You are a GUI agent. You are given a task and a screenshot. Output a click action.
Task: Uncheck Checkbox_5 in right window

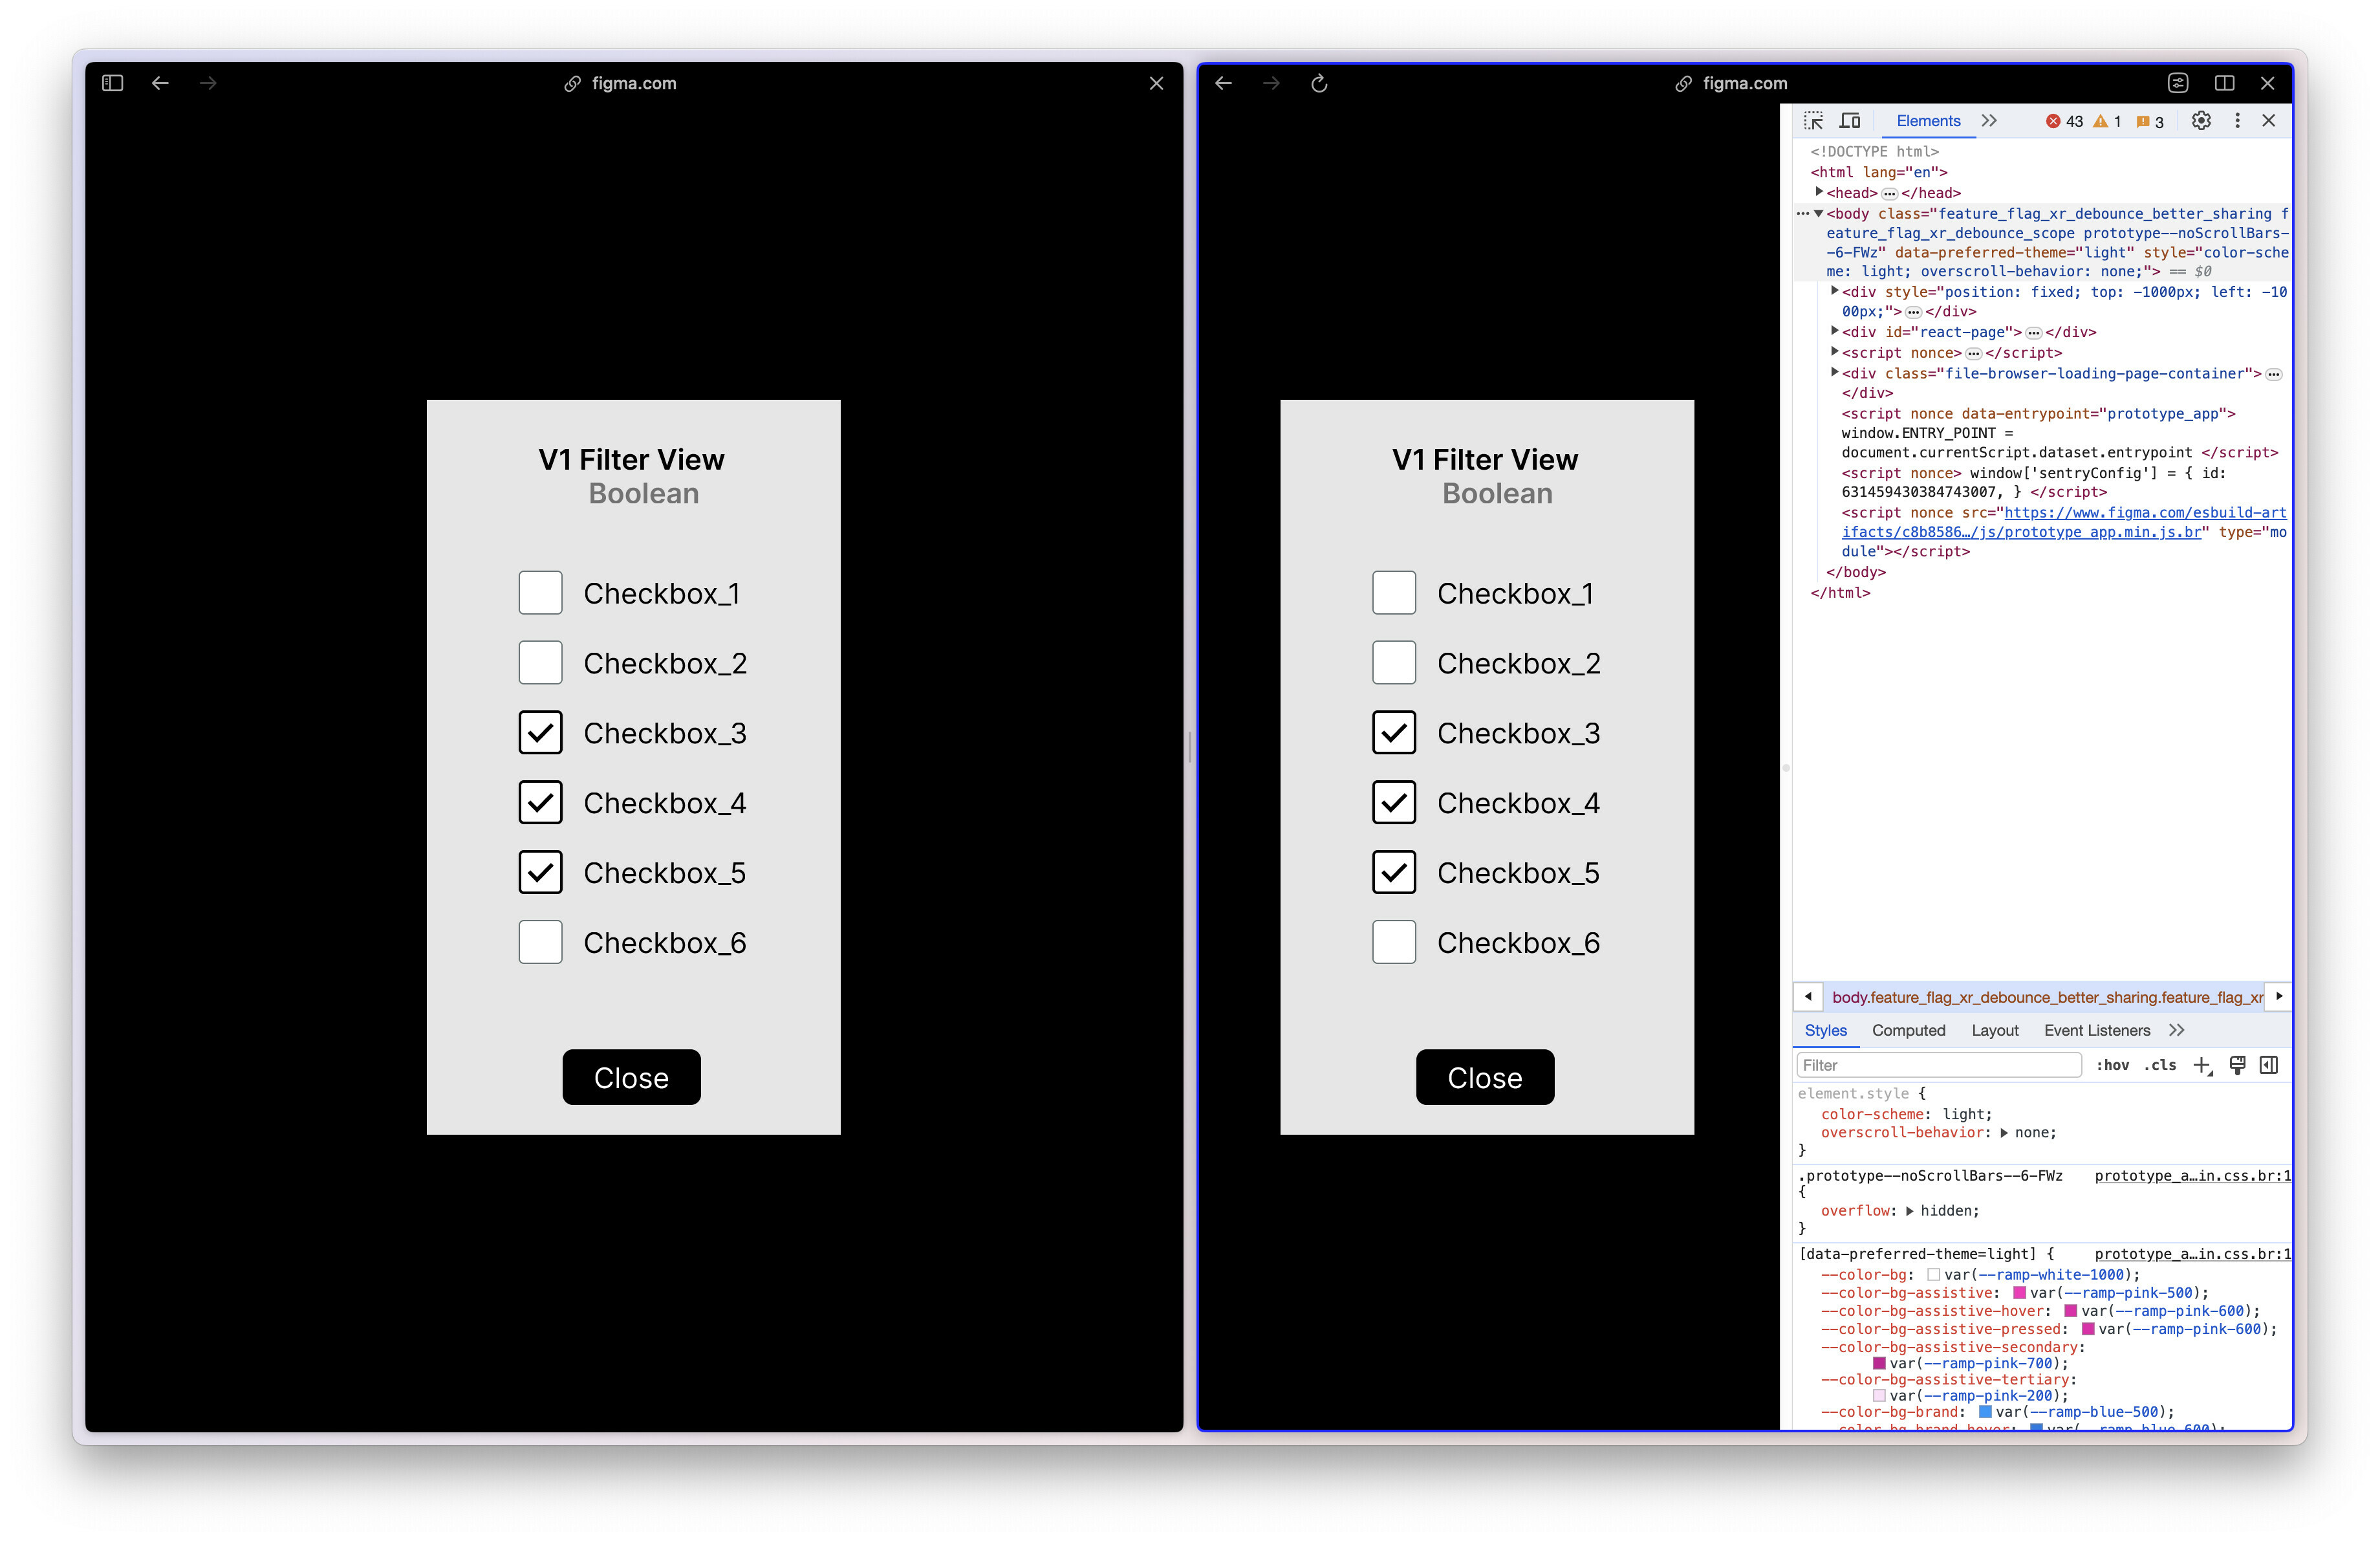pos(1394,873)
